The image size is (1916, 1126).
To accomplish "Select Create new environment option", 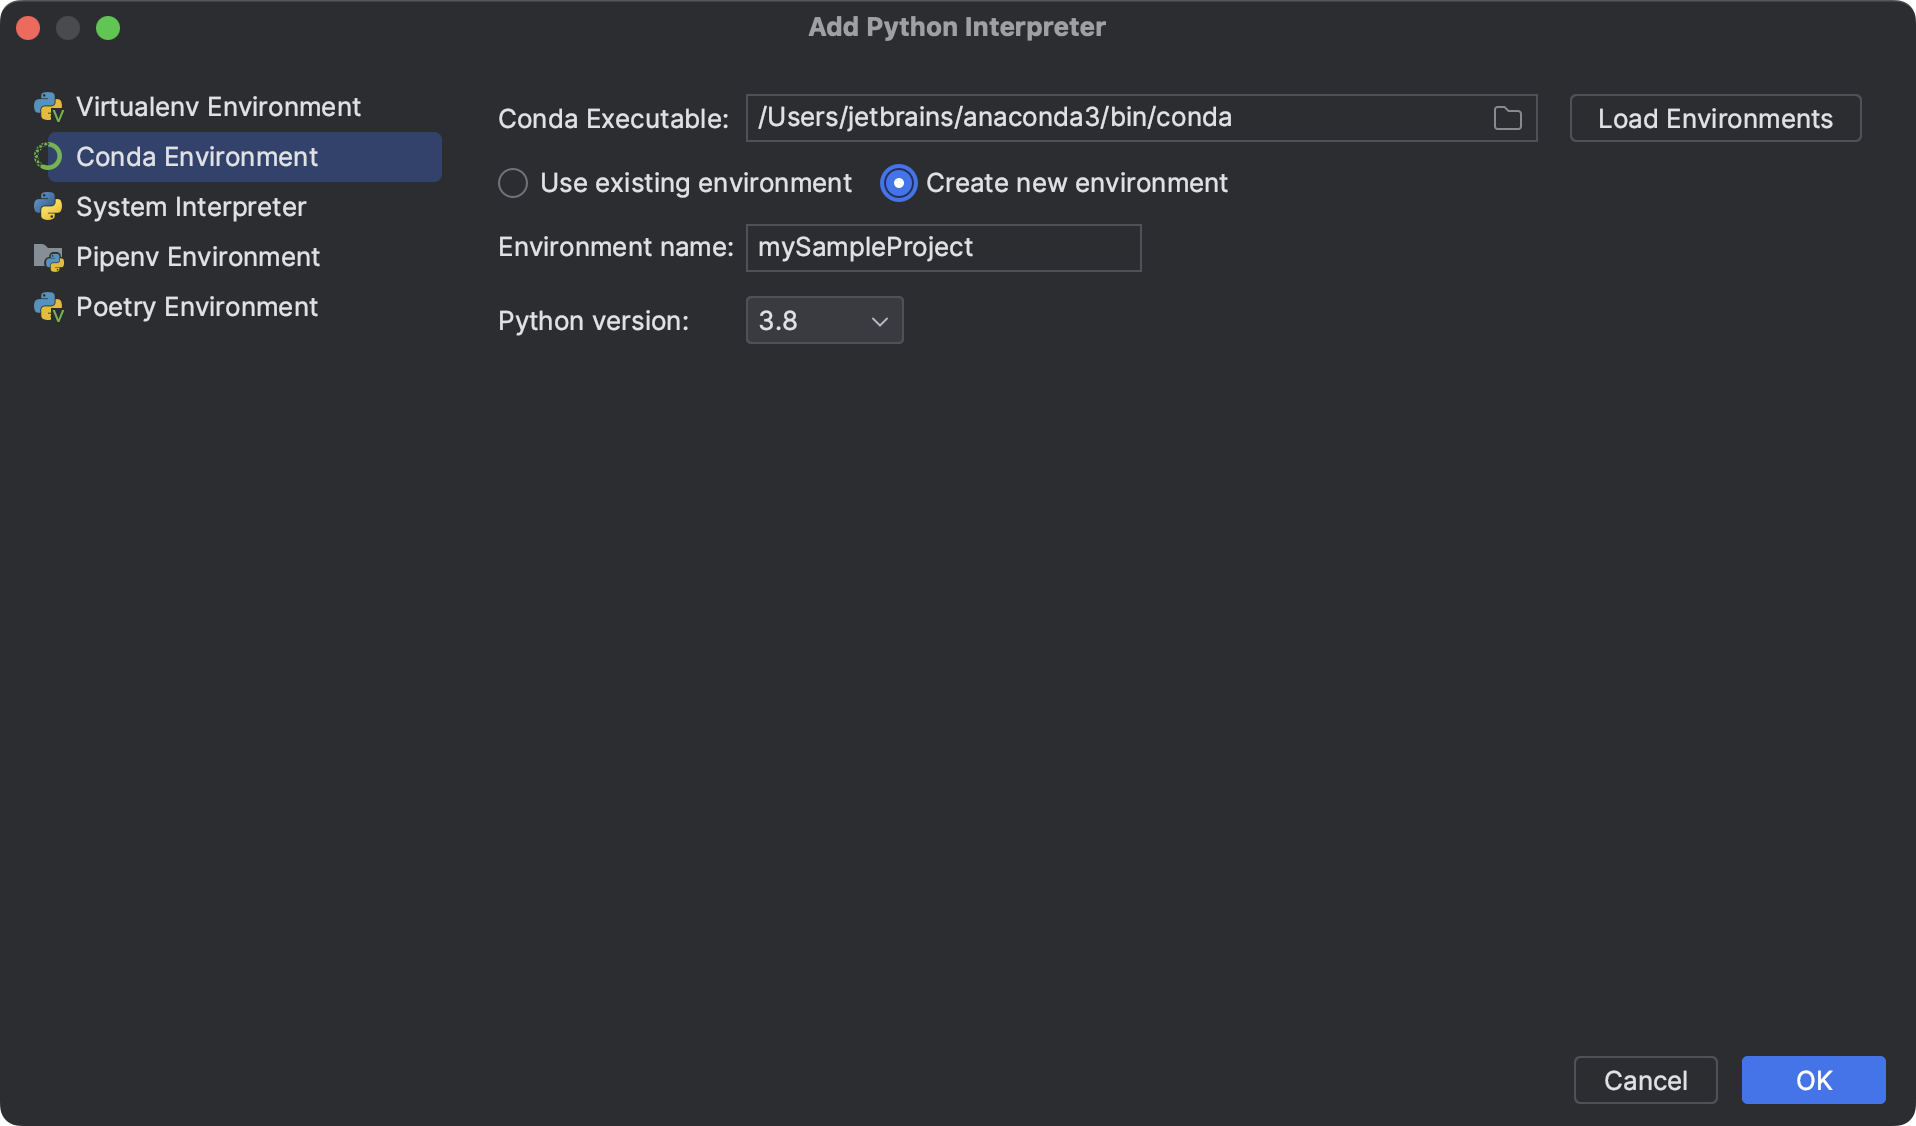I will 897,183.
